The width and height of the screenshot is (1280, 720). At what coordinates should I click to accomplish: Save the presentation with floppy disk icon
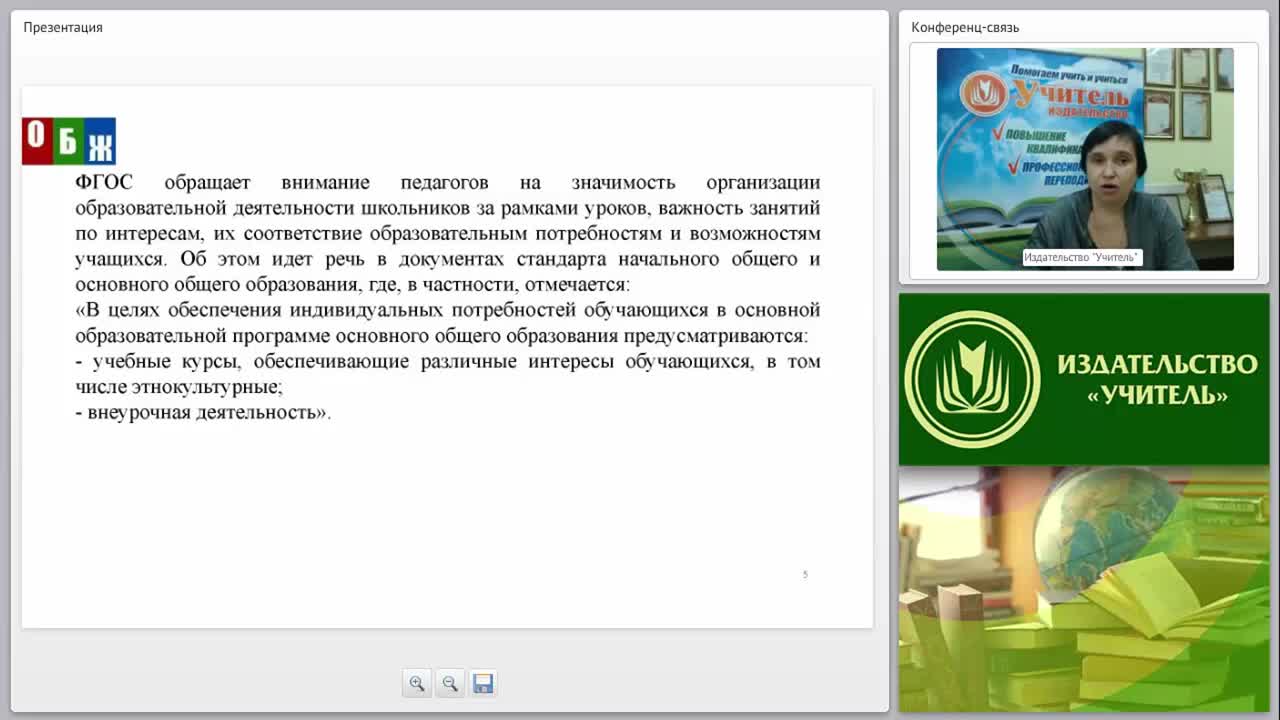[x=483, y=683]
